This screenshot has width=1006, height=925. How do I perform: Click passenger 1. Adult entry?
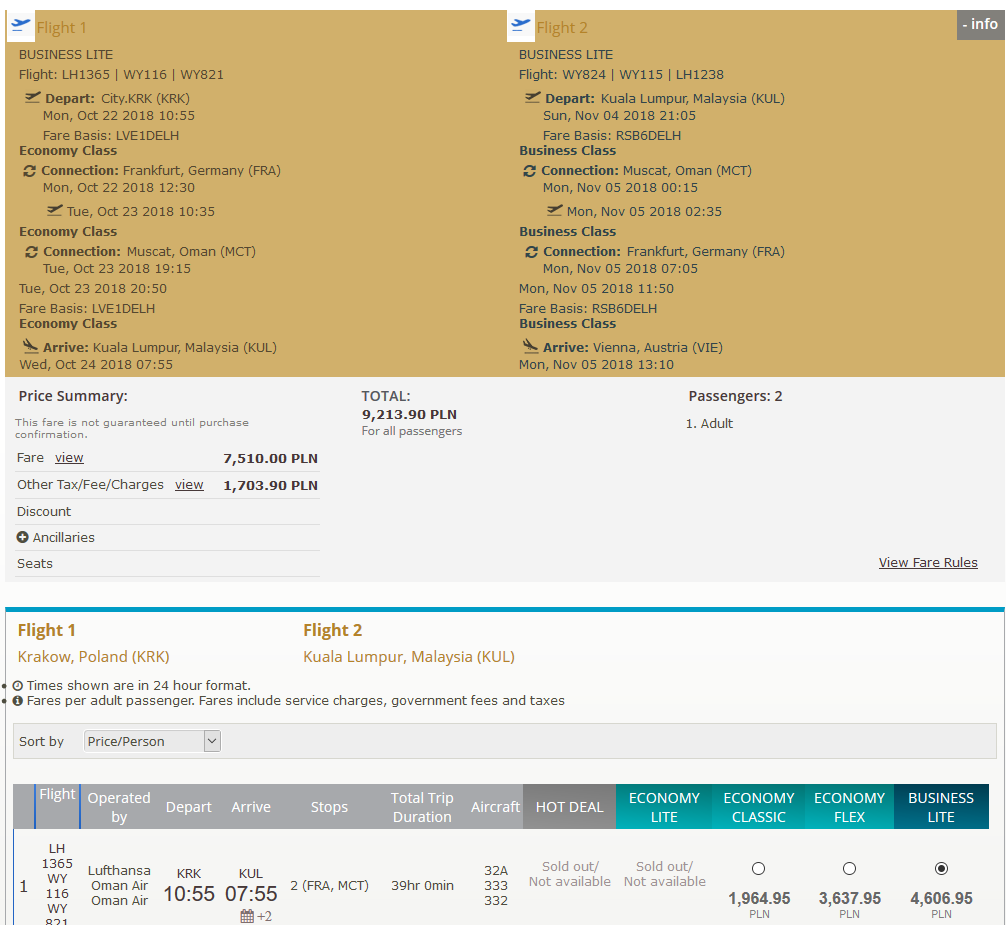[x=709, y=423]
